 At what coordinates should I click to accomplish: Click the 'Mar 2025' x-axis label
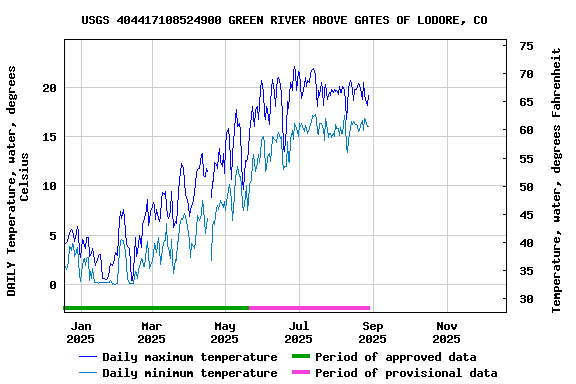click(x=151, y=332)
